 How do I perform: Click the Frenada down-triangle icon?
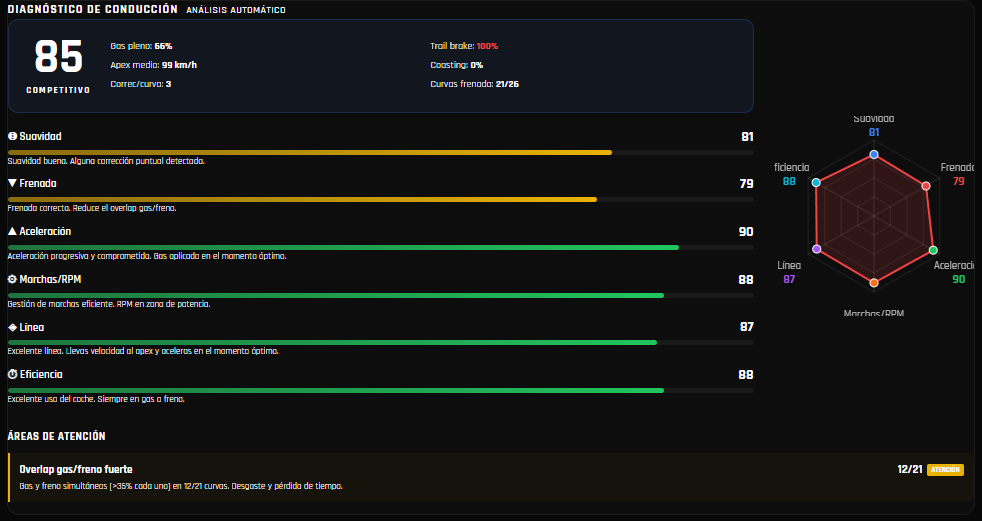coord(12,183)
